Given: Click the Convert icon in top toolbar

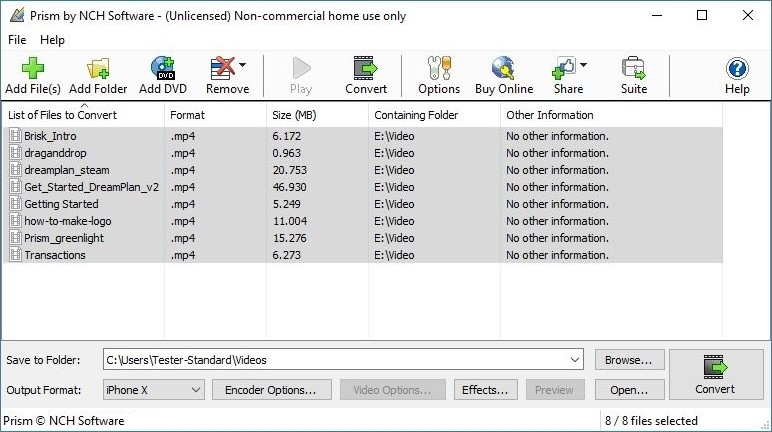Looking at the screenshot, I should tap(366, 69).
